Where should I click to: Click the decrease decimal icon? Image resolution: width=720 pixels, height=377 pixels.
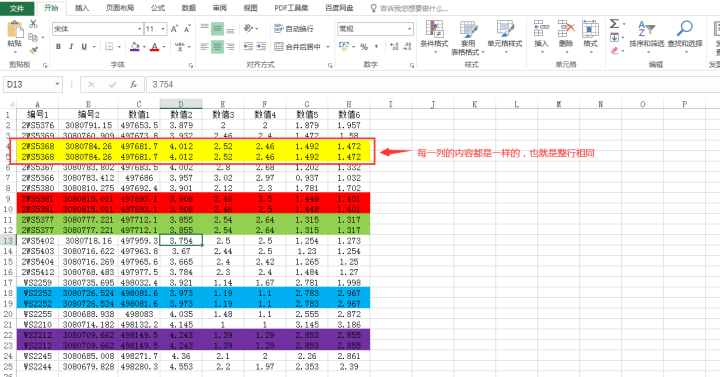click(407, 47)
